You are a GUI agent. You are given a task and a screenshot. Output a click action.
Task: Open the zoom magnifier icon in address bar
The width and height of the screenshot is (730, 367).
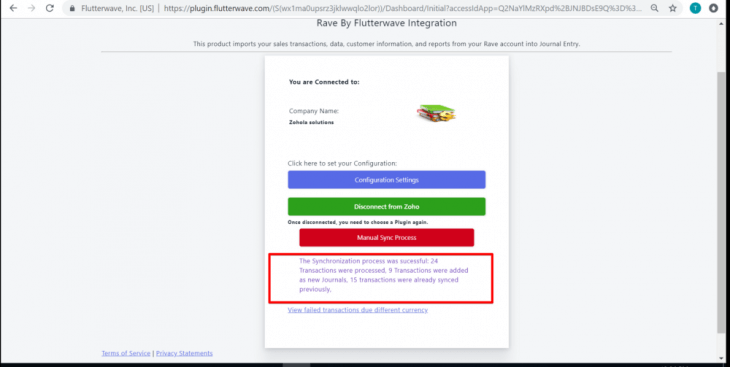[x=654, y=8]
